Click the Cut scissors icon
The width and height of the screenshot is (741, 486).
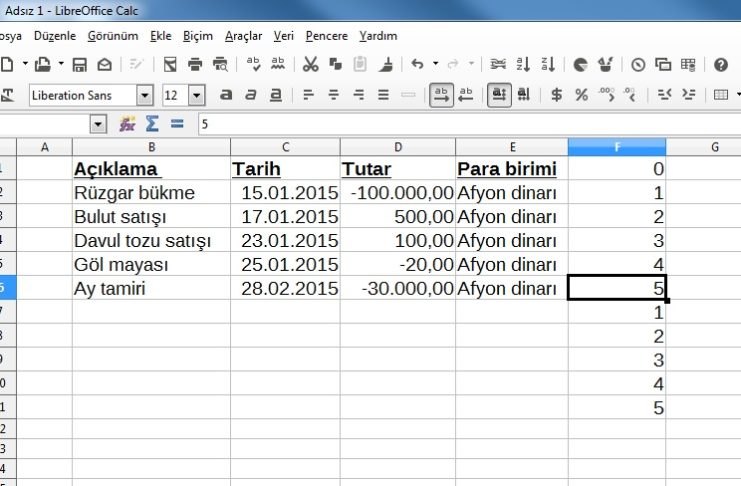click(310, 64)
